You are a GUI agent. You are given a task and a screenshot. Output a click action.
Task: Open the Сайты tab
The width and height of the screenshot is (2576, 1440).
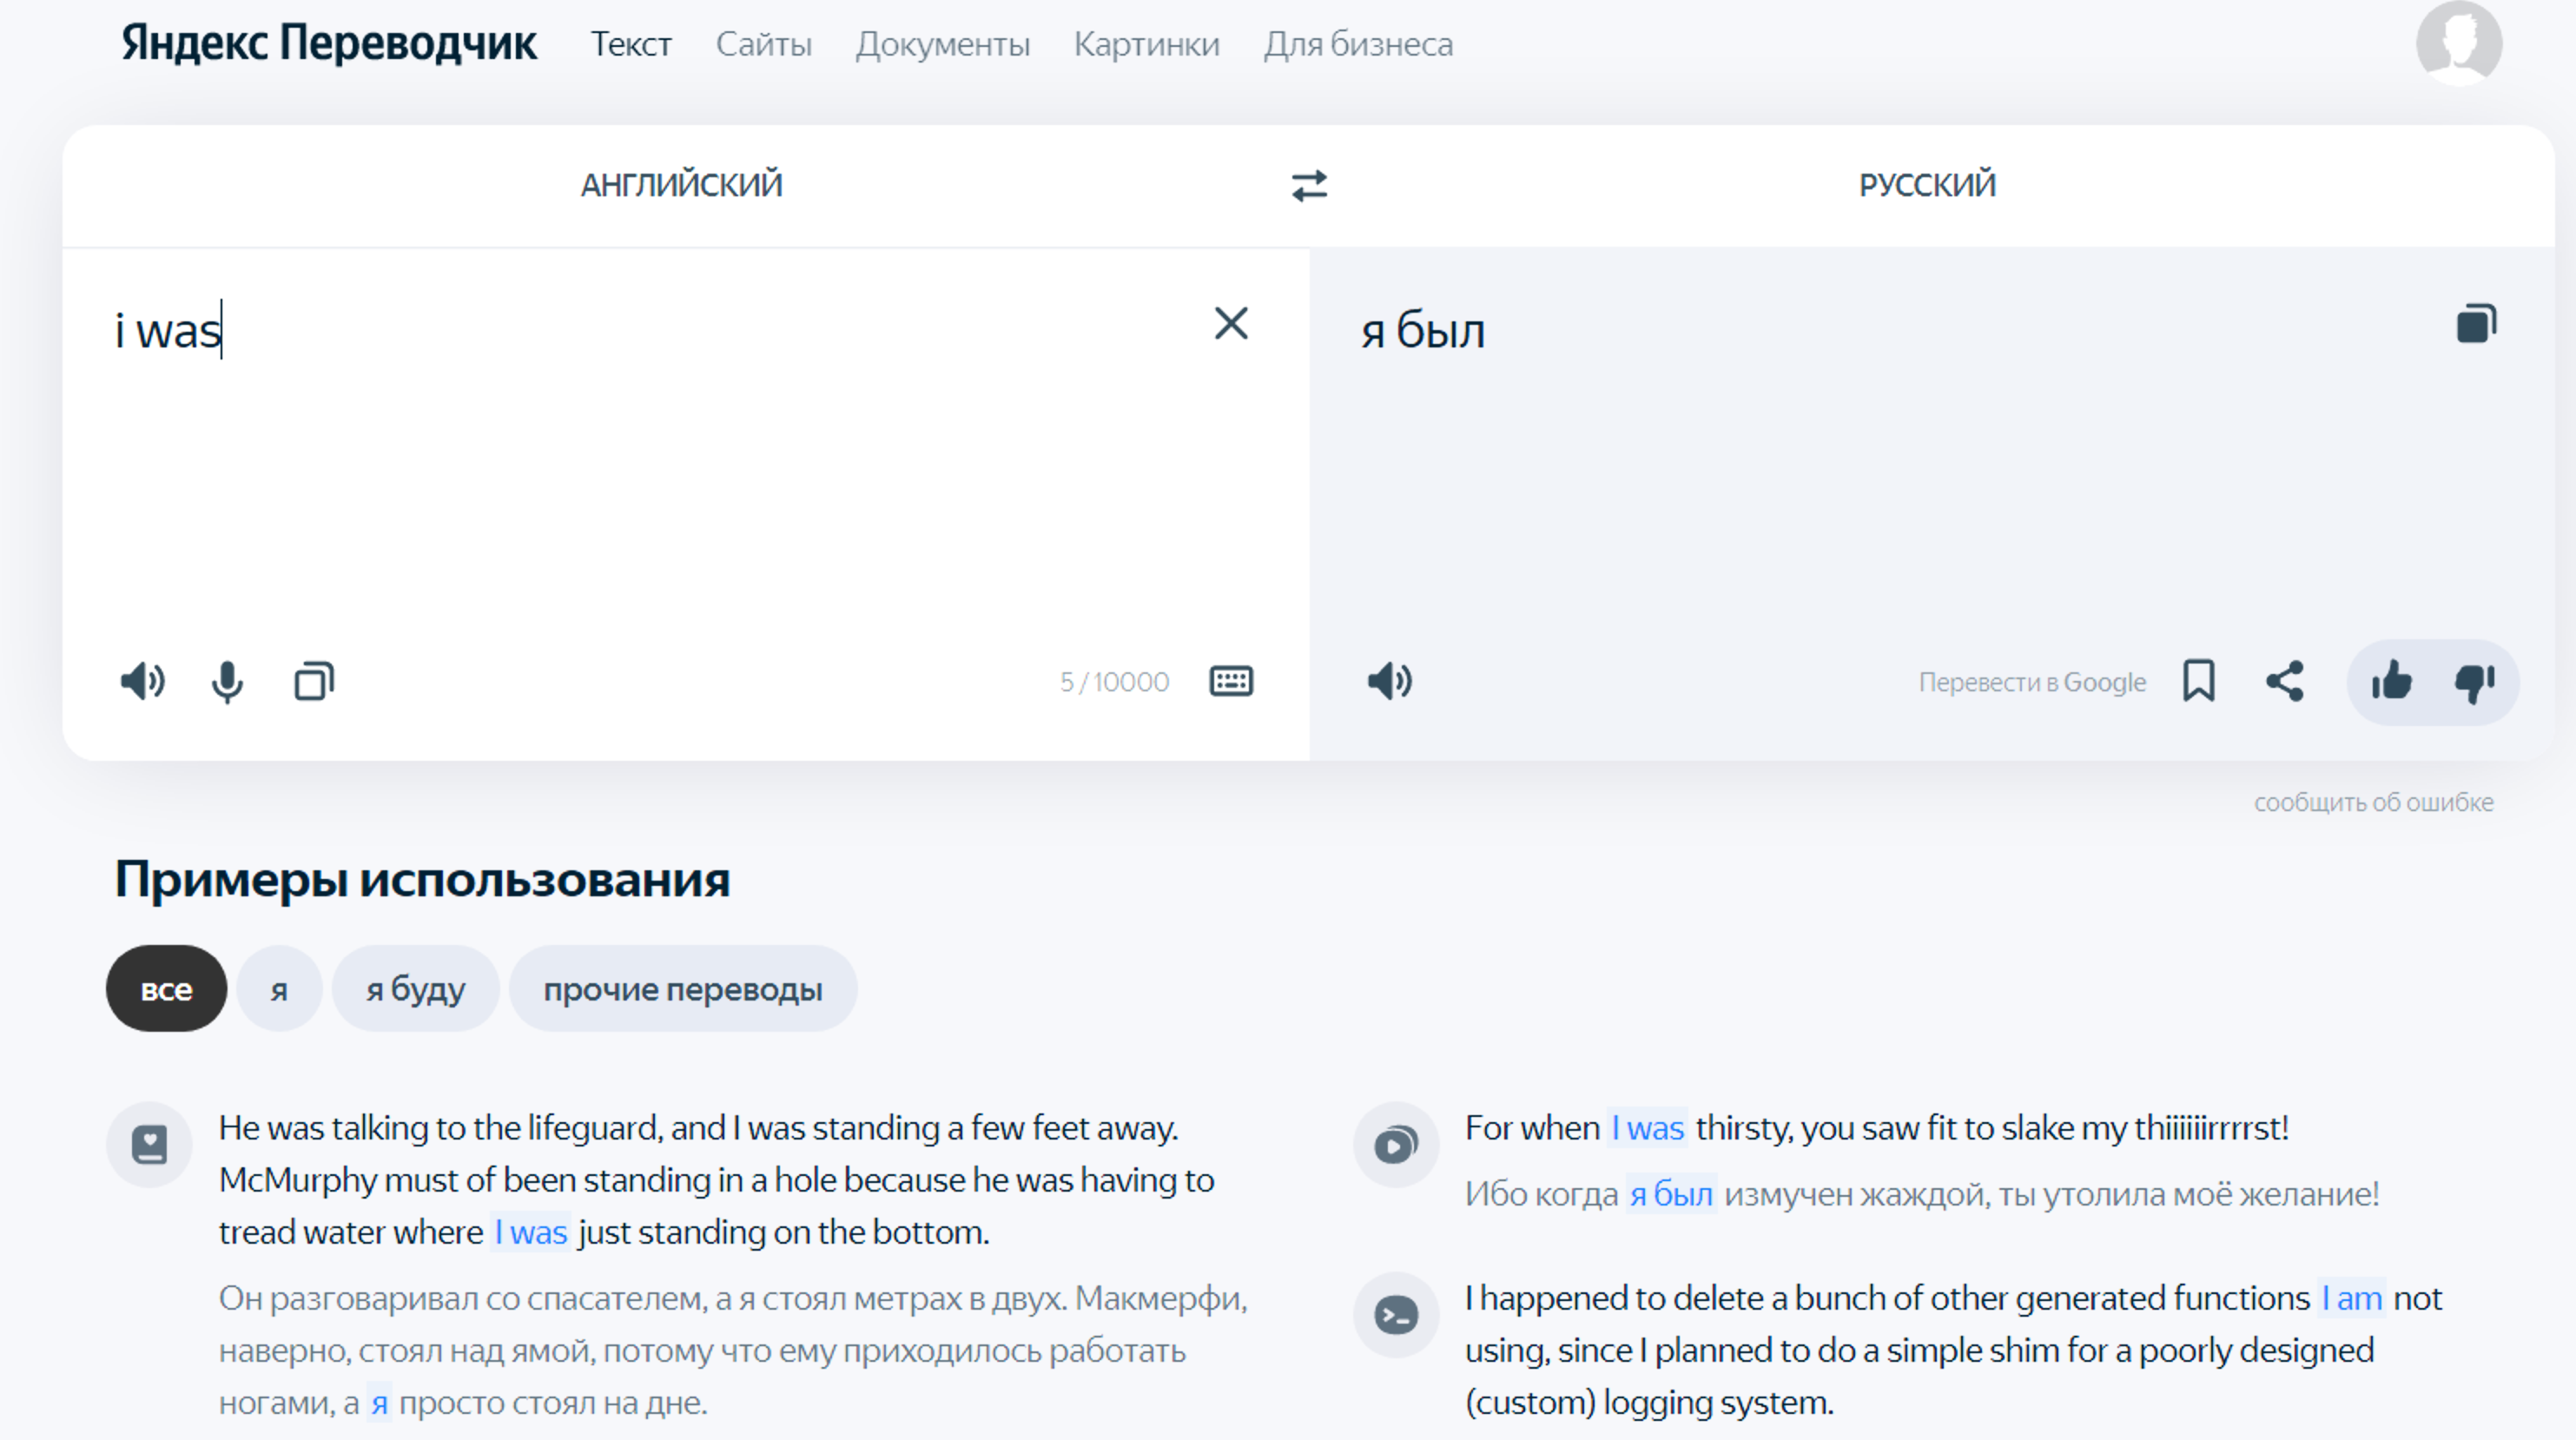[x=764, y=44]
